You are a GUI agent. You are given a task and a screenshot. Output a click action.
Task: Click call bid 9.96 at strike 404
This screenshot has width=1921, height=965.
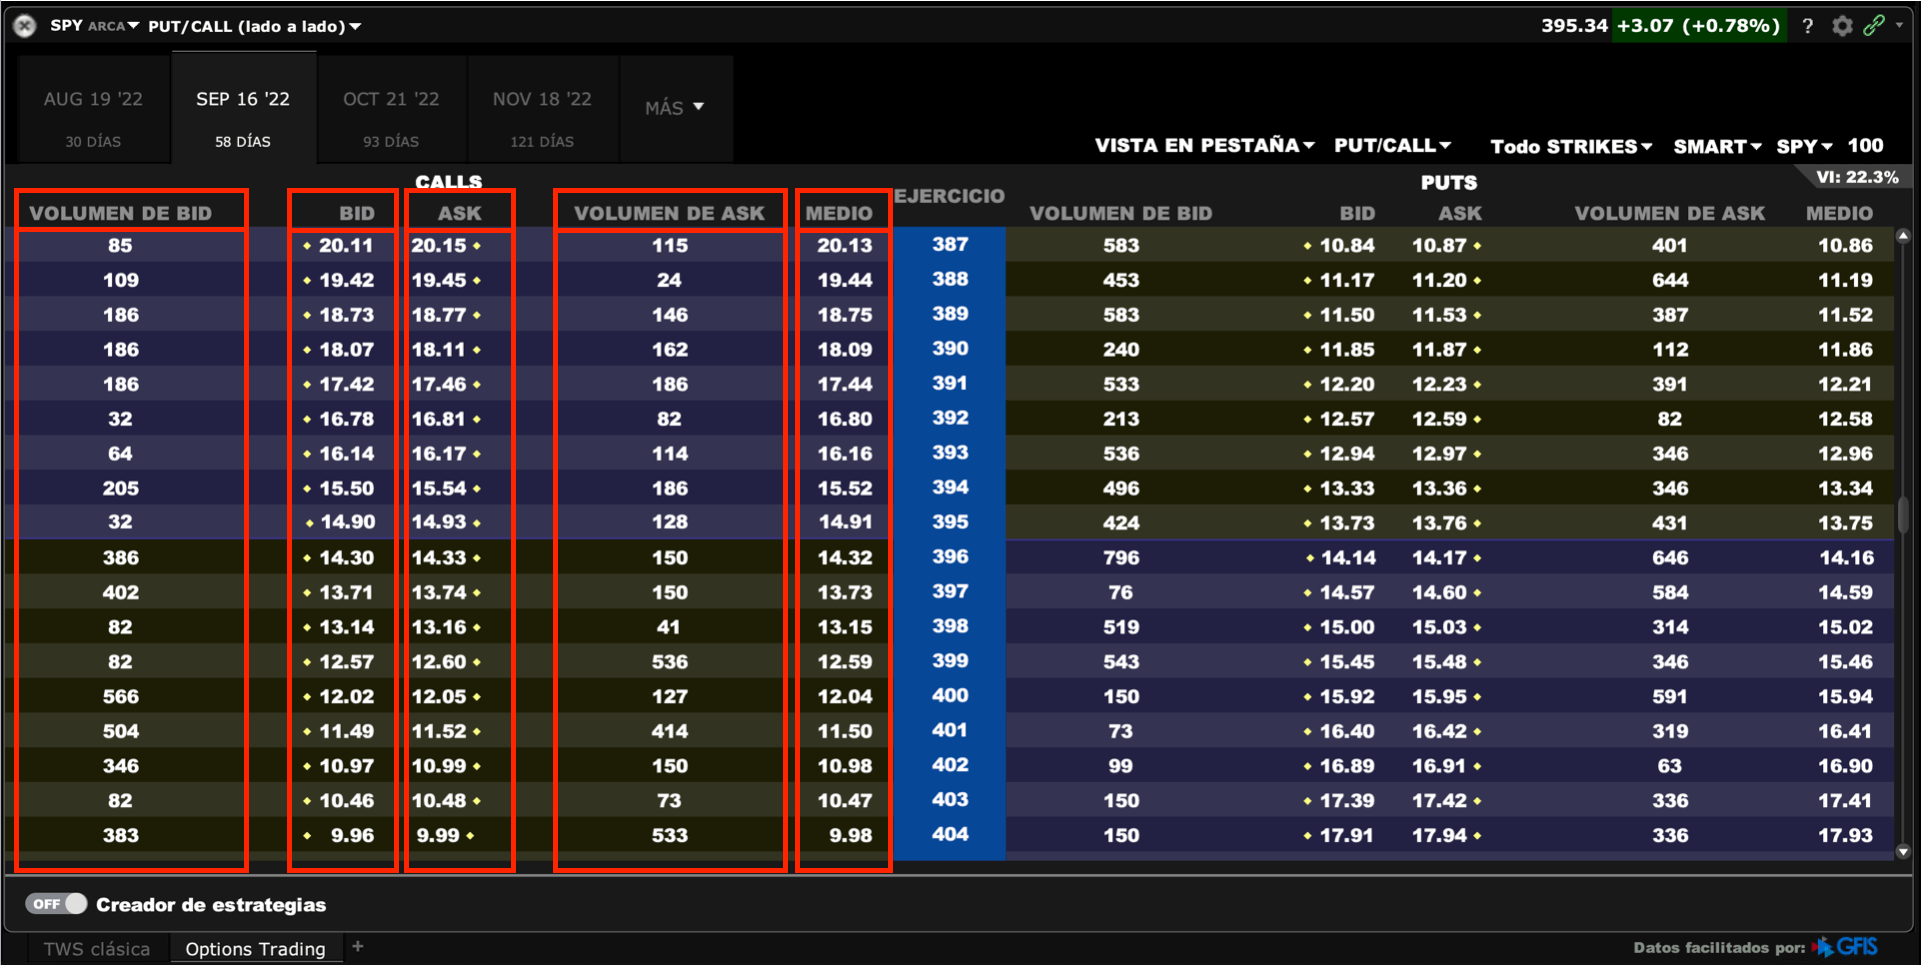tap(352, 835)
